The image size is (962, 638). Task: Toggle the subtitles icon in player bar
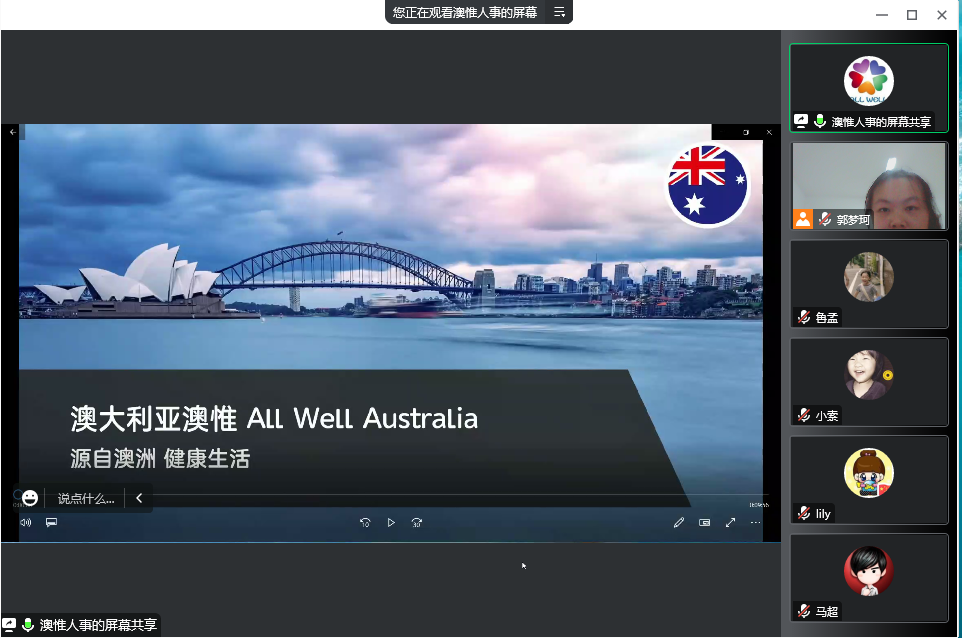pos(52,522)
